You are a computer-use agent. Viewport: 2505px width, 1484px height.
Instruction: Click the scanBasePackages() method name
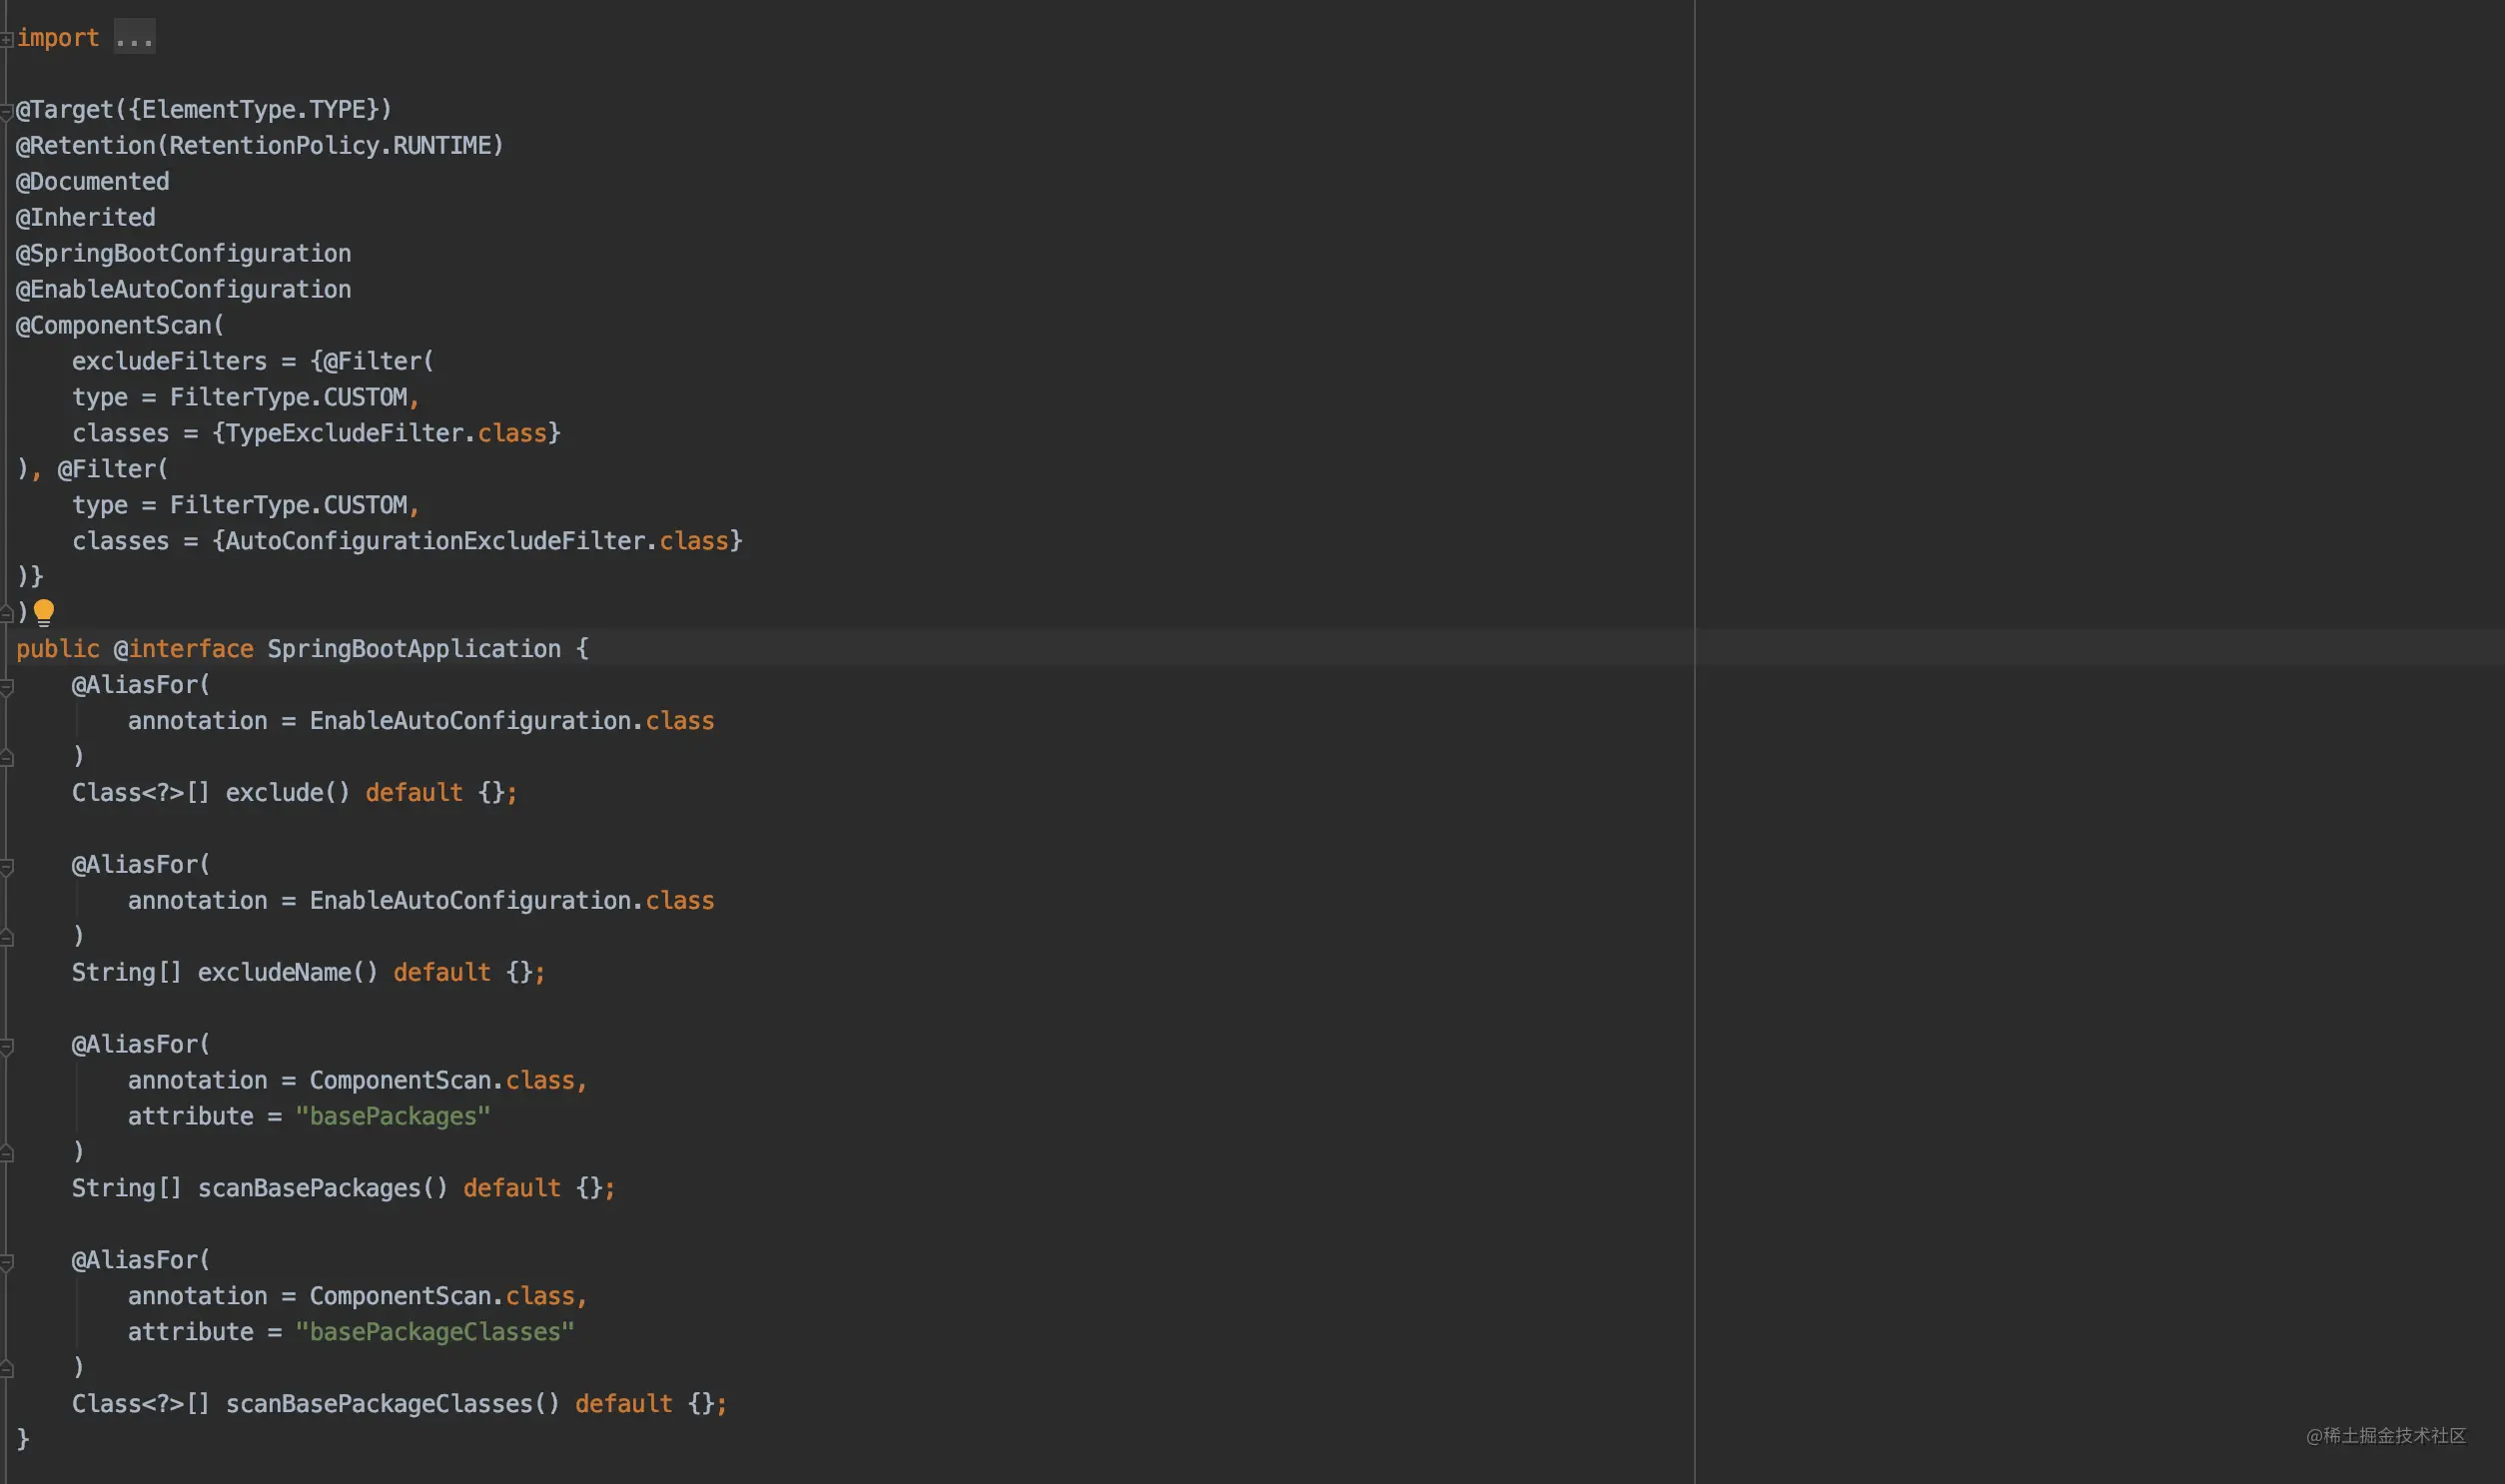(323, 1188)
